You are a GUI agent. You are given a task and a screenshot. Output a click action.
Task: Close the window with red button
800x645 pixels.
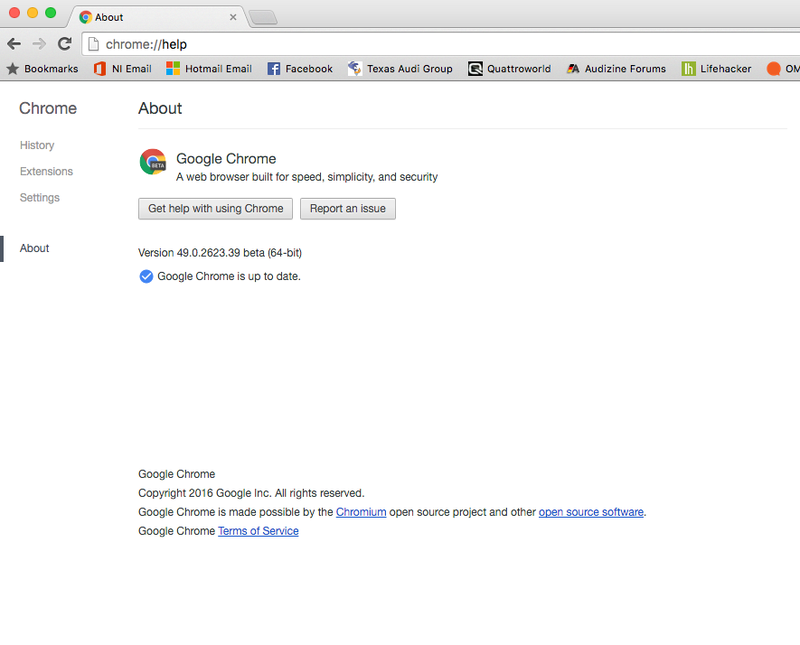15,13
